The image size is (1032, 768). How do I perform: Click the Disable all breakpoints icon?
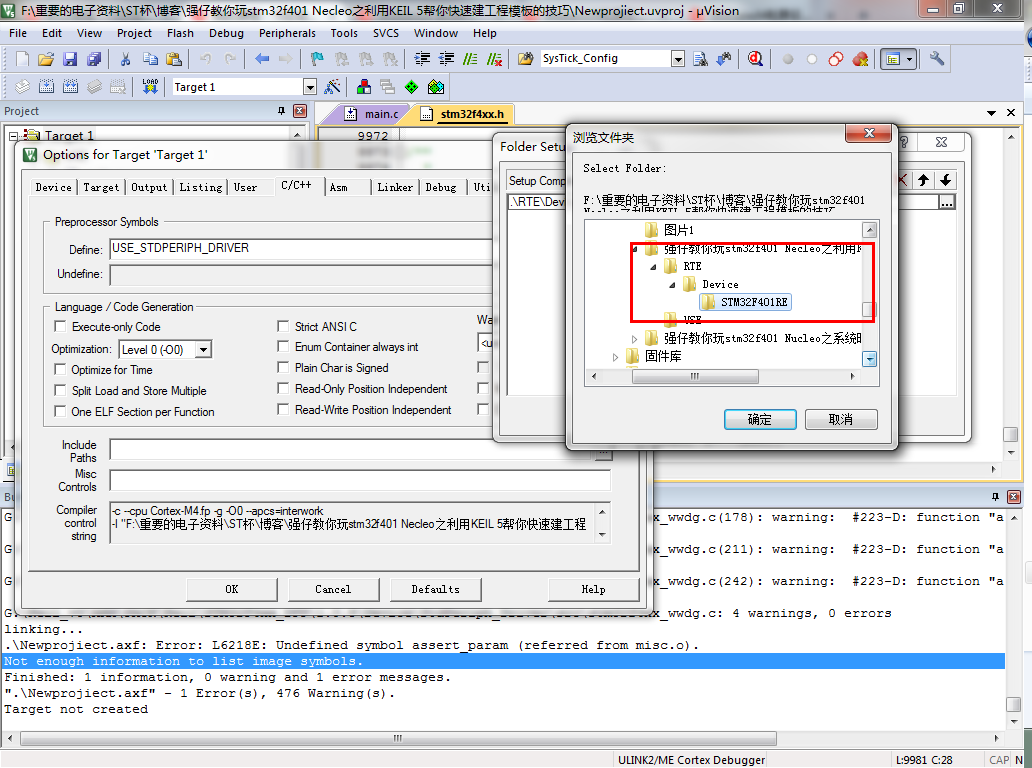[x=836, y=59]
